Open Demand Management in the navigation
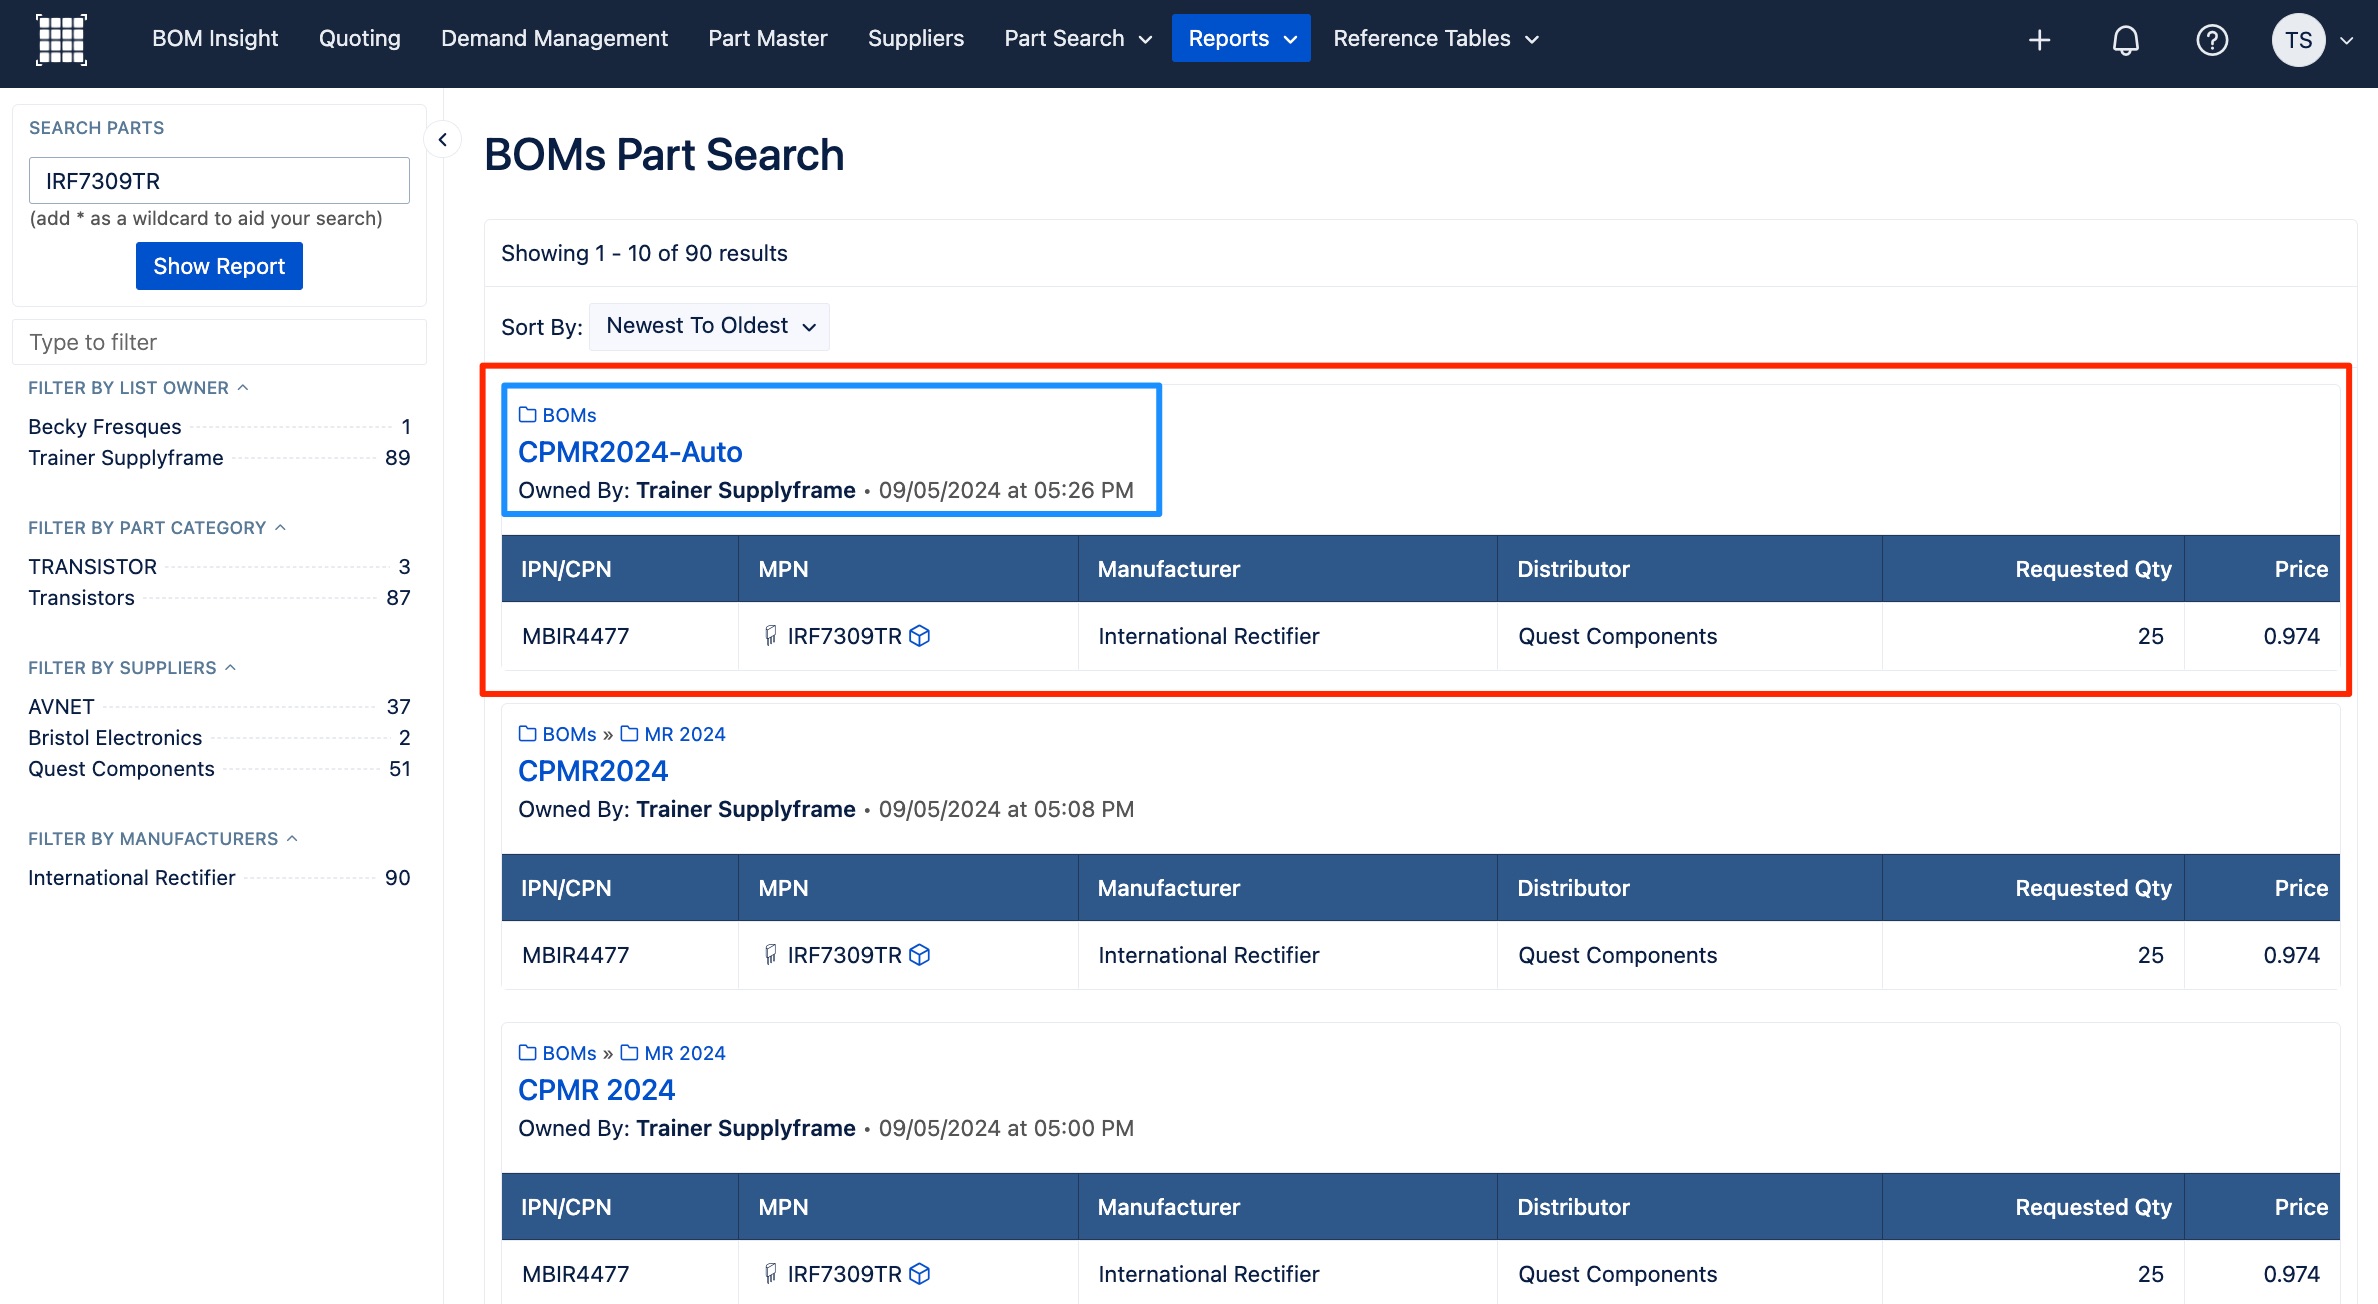Screen dimensions: 2378x1304 click(554, 38)
